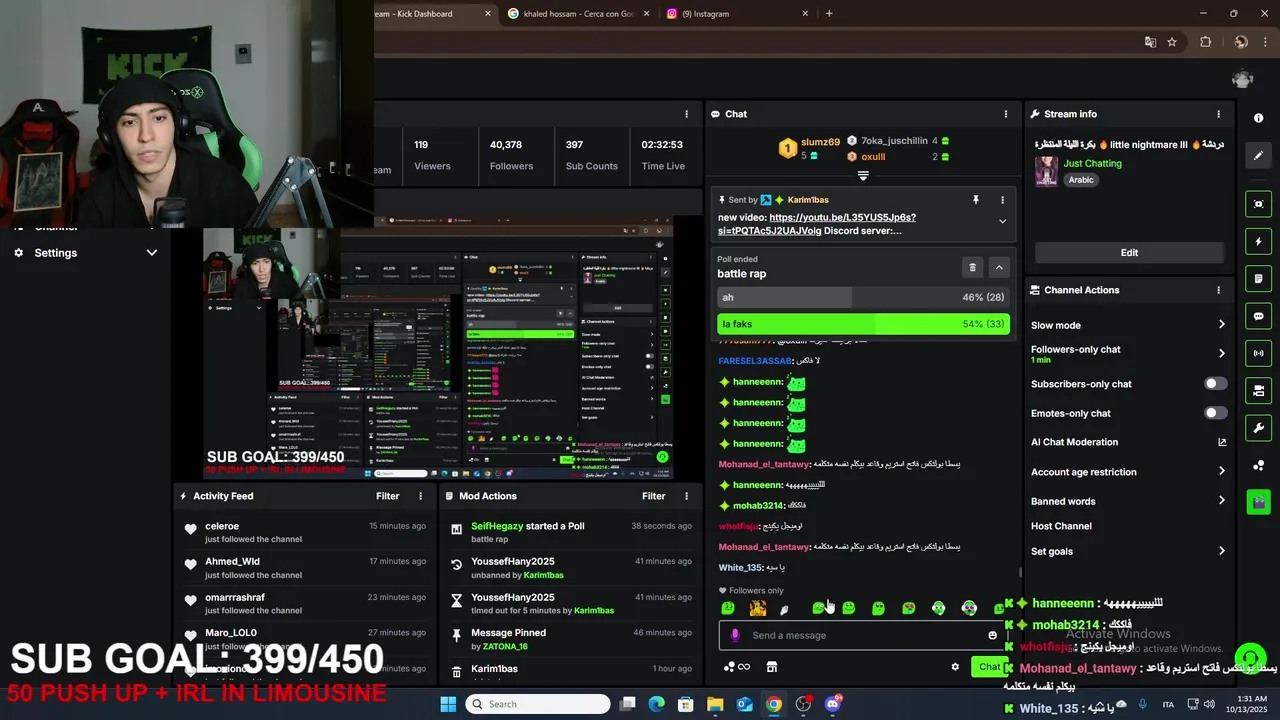Open OBS Studio from the taskbar
The width and height of the screenshot is (1280, 720).
[x=803, y=704]
